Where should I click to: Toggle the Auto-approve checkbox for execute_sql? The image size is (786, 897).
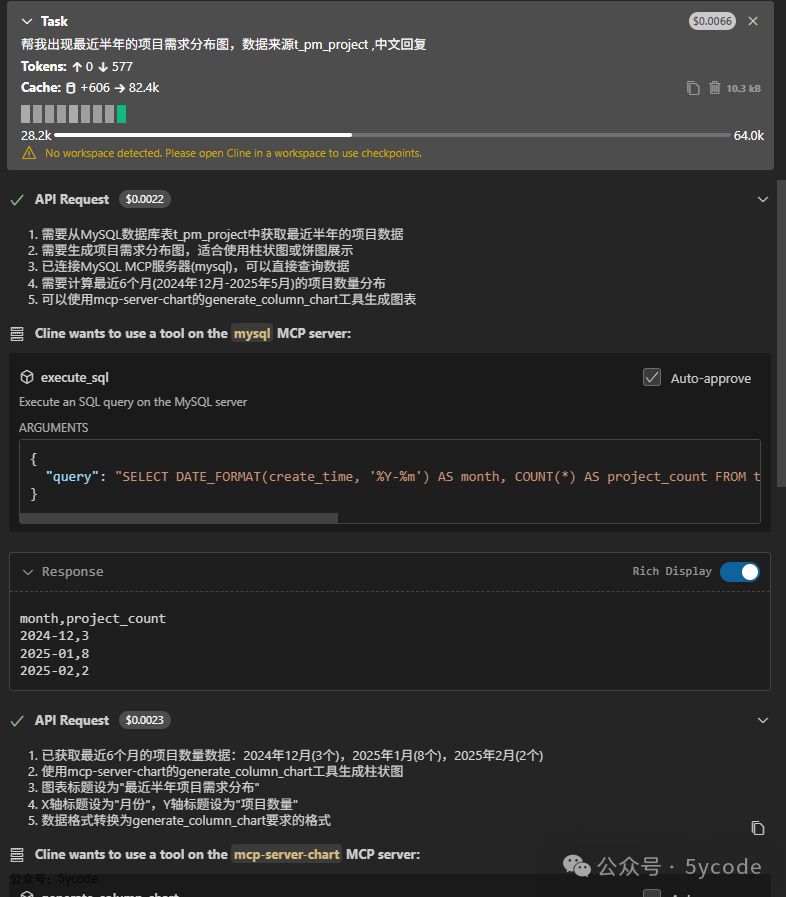[652, 378]
